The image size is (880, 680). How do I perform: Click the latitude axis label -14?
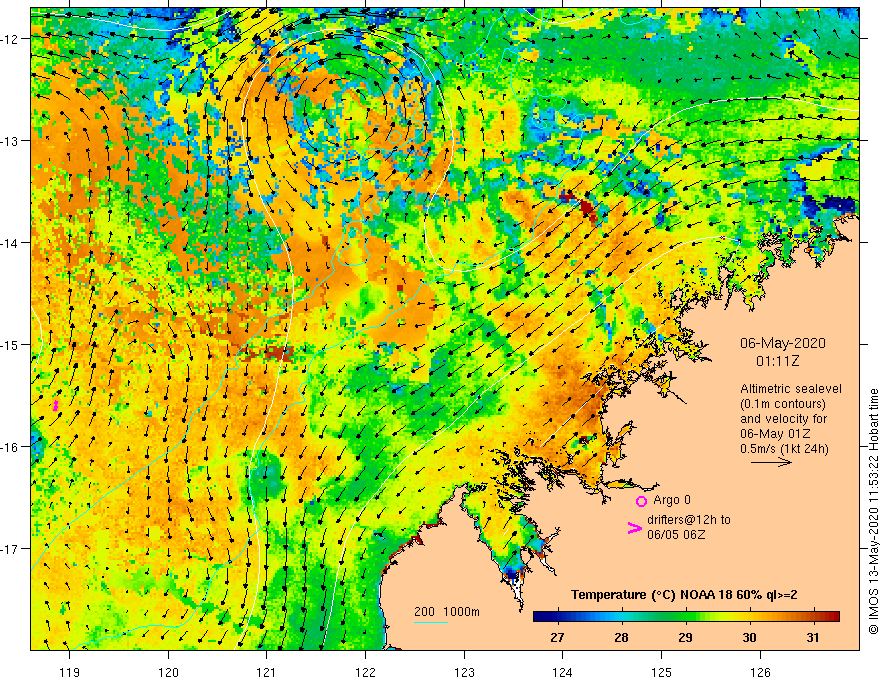[10, 243]
